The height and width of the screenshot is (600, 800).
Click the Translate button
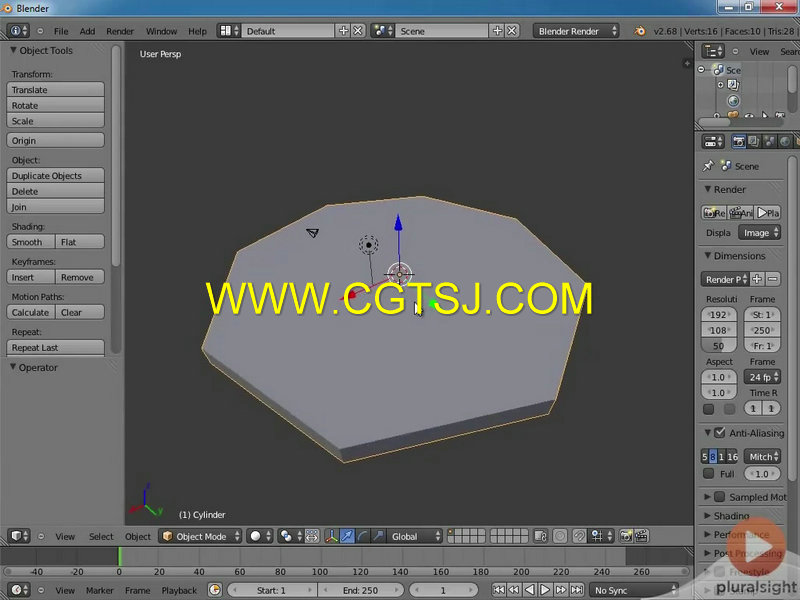point(56,89)
